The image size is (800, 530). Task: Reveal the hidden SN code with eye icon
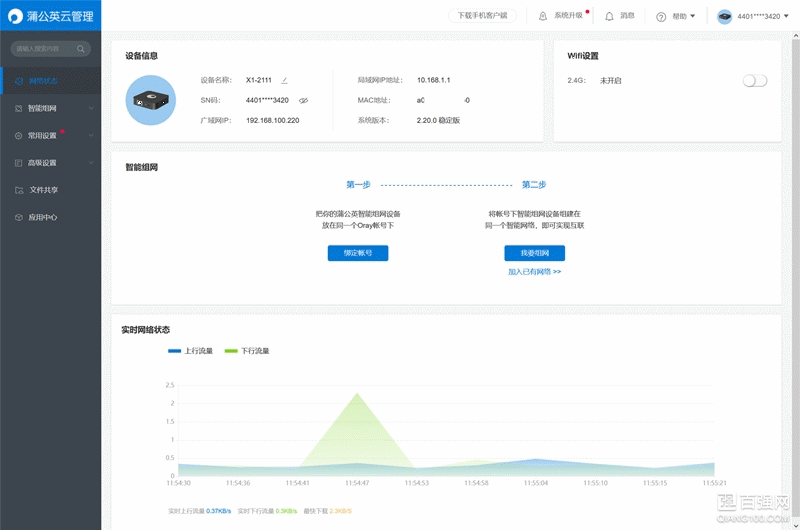pos(302,100)
